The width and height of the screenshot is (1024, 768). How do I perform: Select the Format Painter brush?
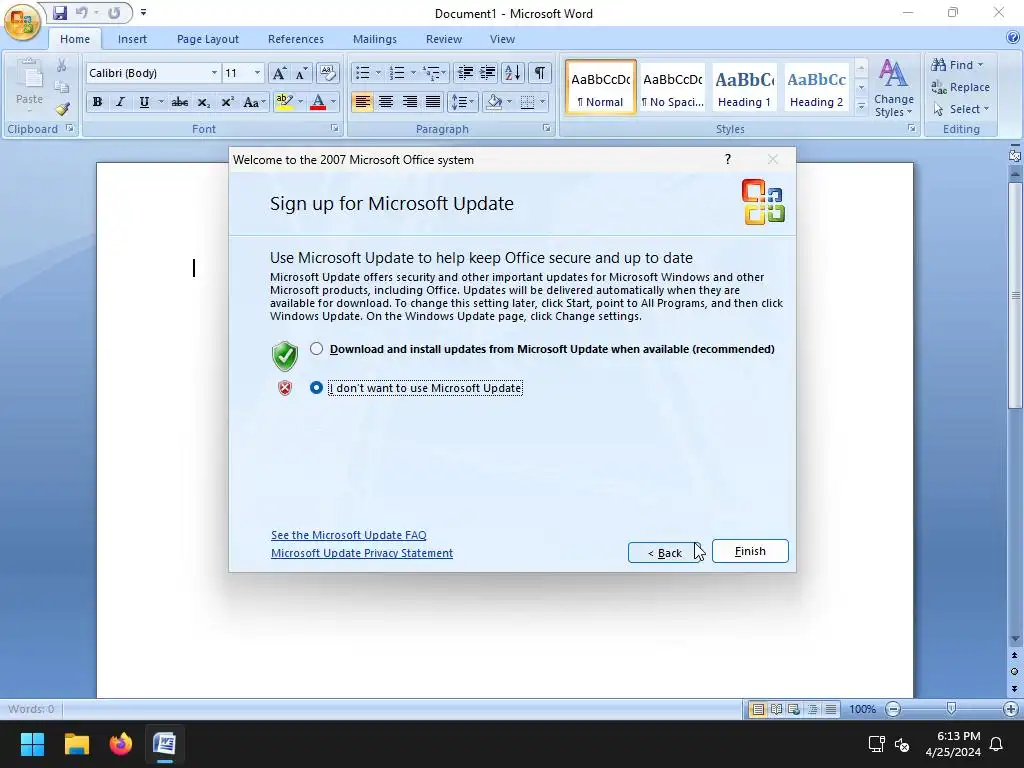pos(62,108)
